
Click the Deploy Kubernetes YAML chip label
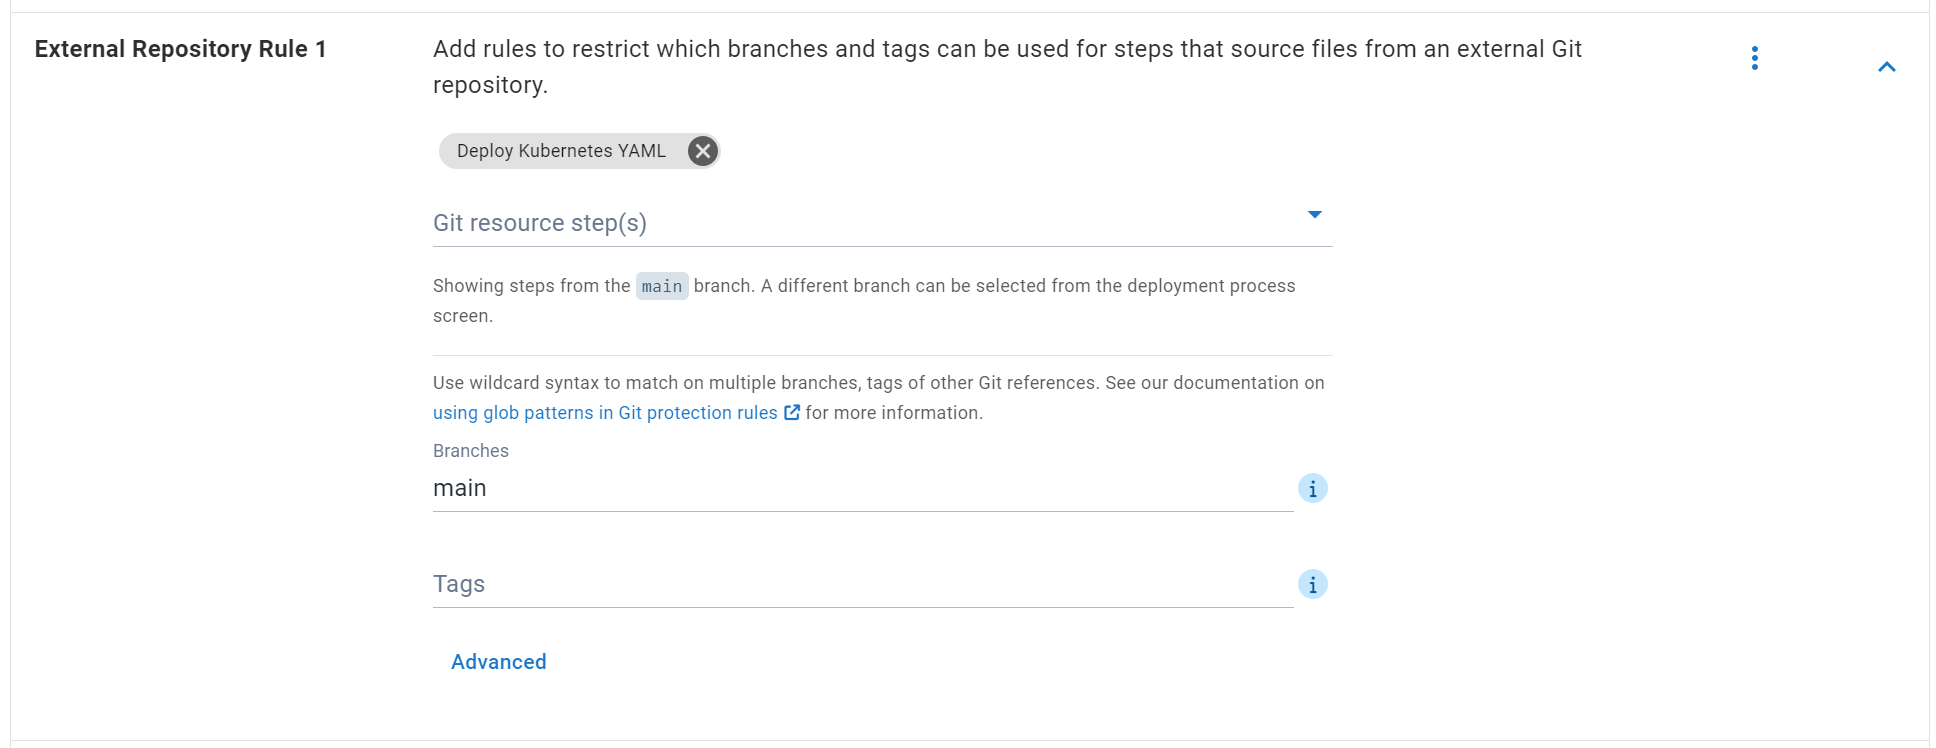pos(561,151)
